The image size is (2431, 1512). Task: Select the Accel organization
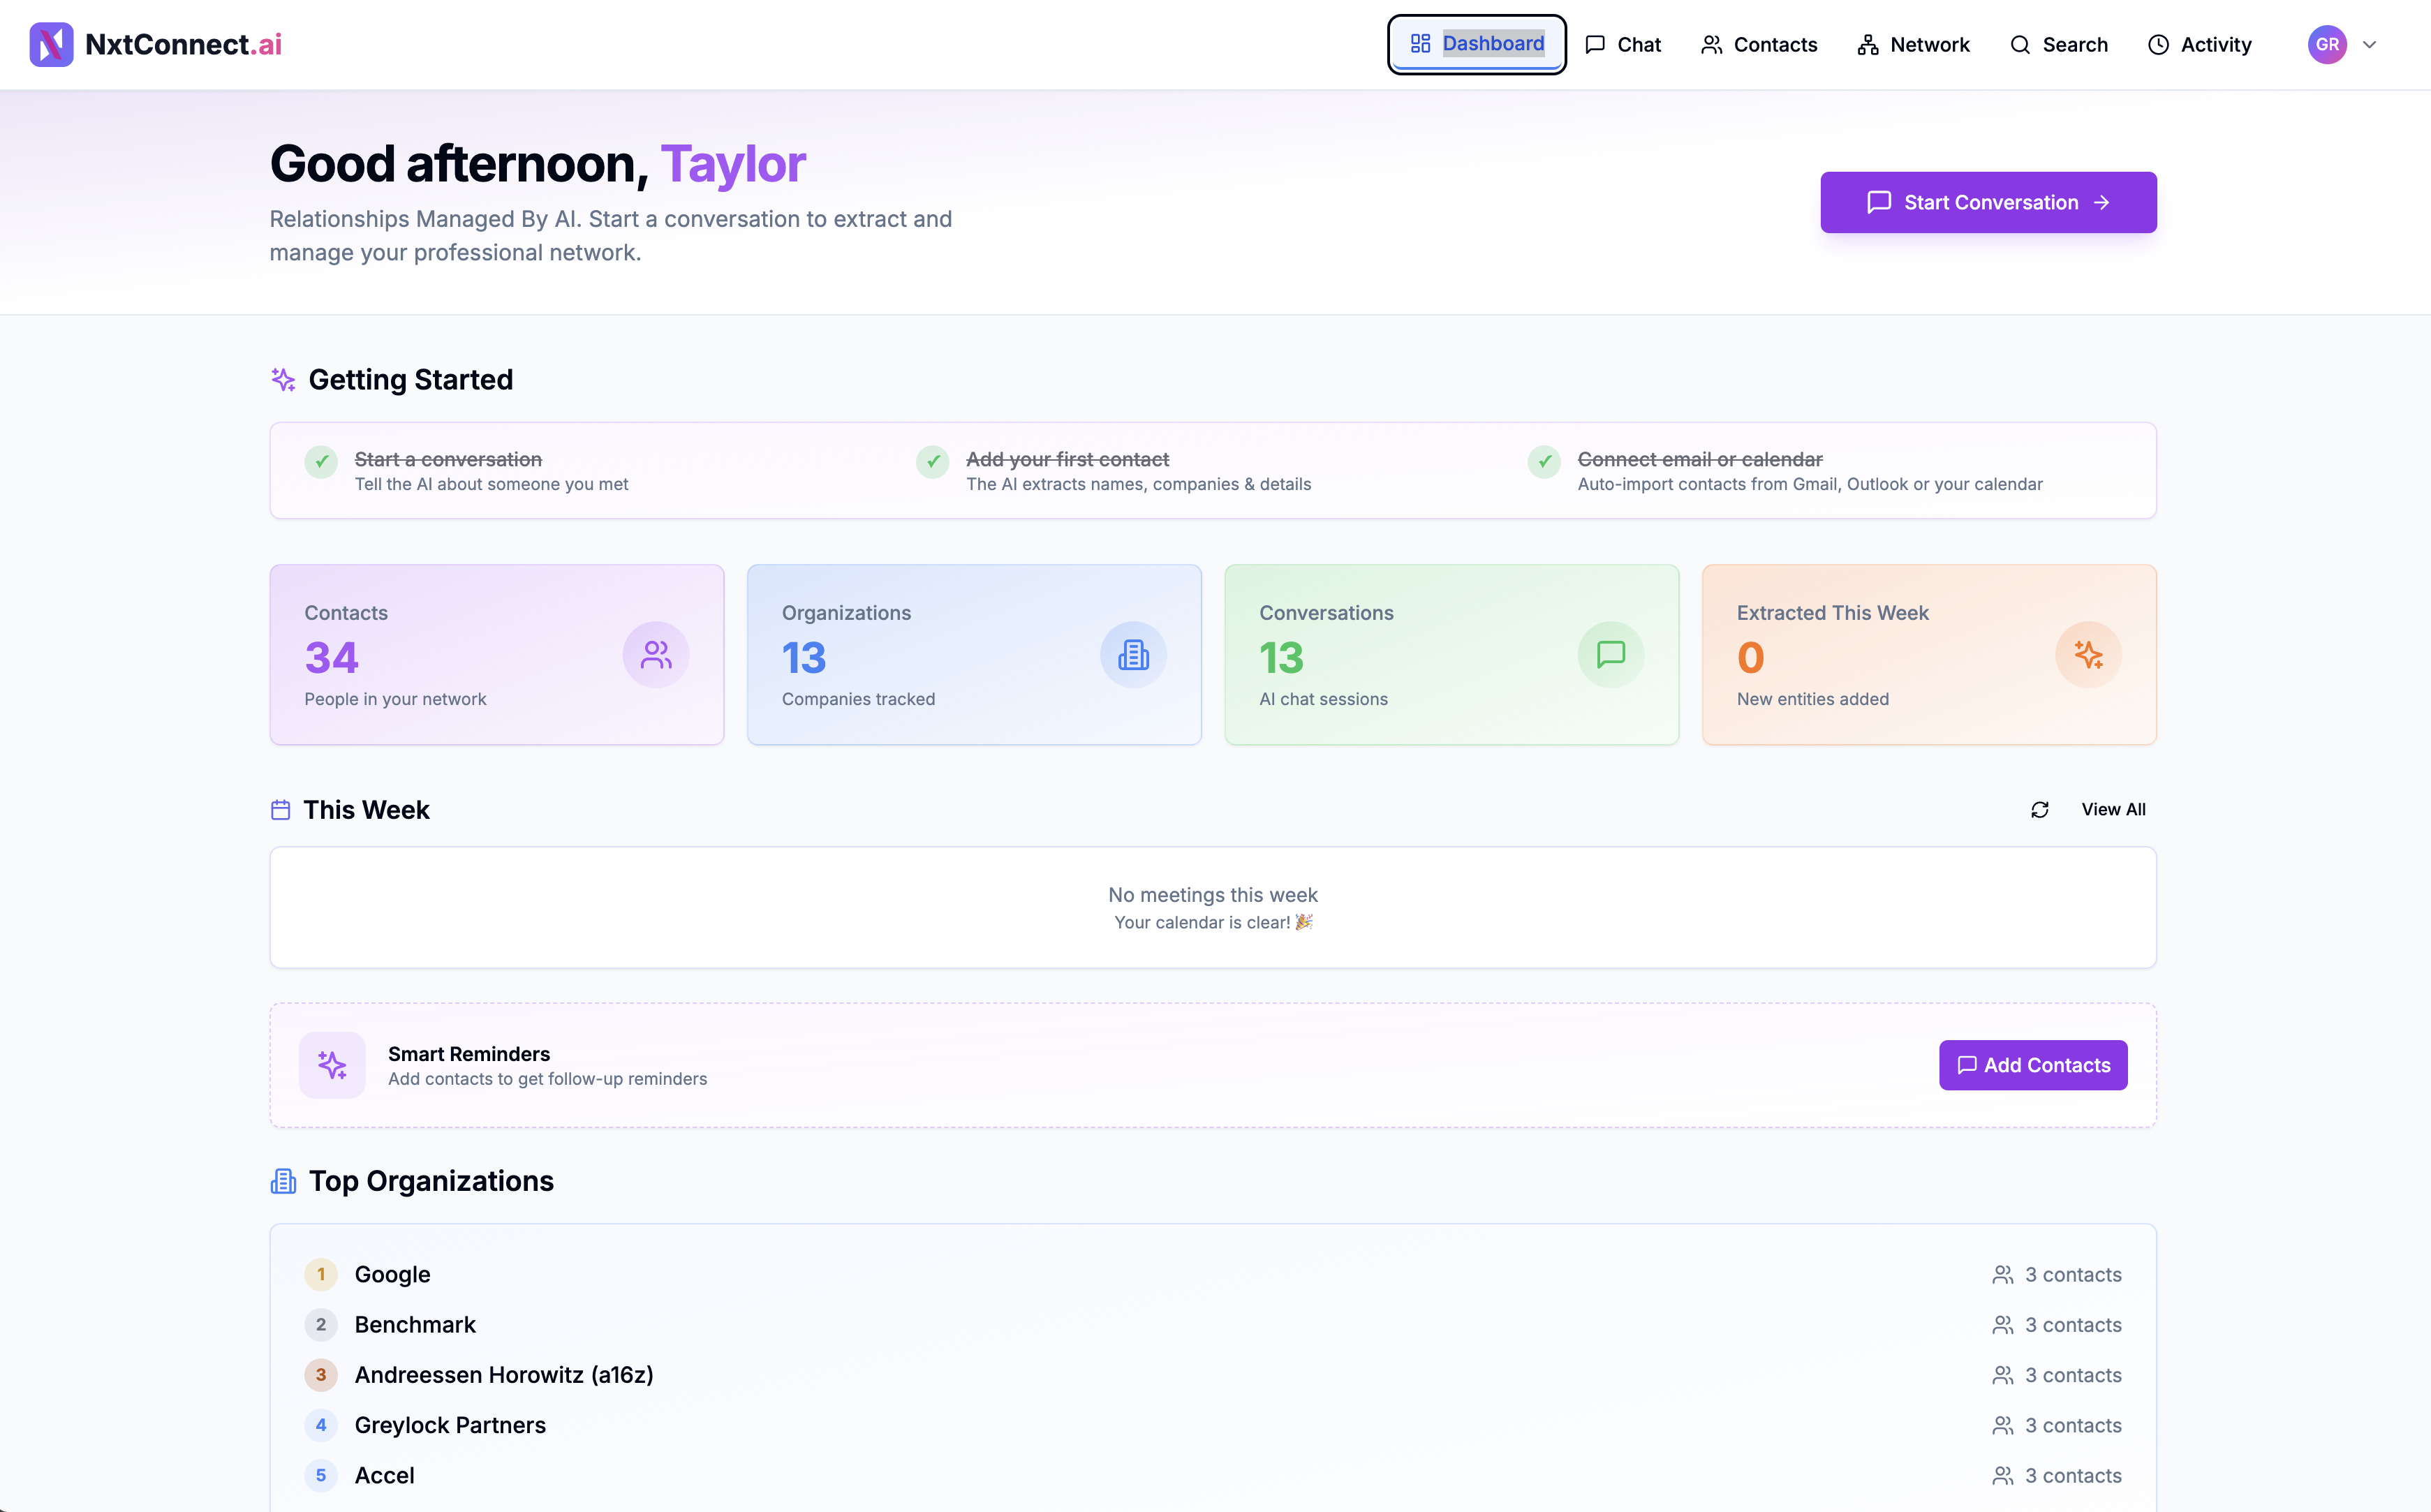(x=1212, y=1475)
